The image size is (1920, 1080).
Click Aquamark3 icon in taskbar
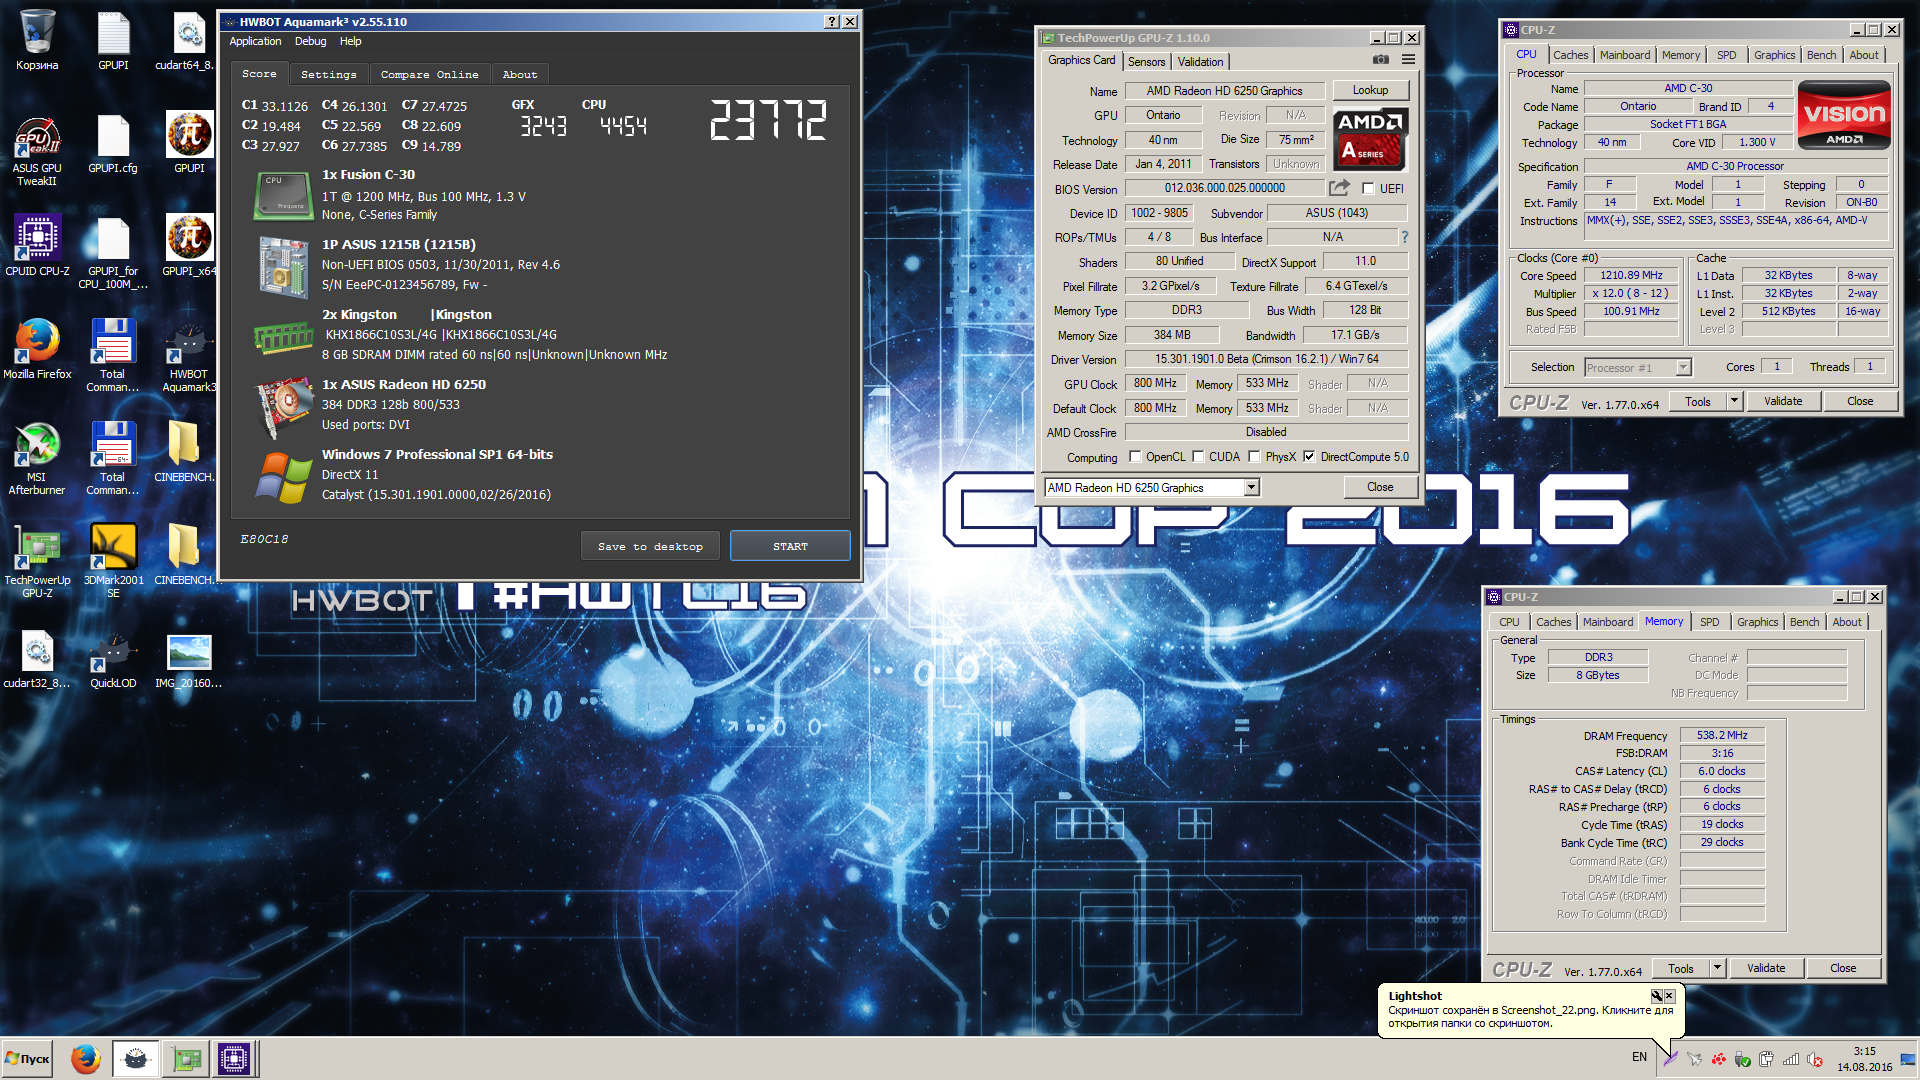tap(136, 1058)
